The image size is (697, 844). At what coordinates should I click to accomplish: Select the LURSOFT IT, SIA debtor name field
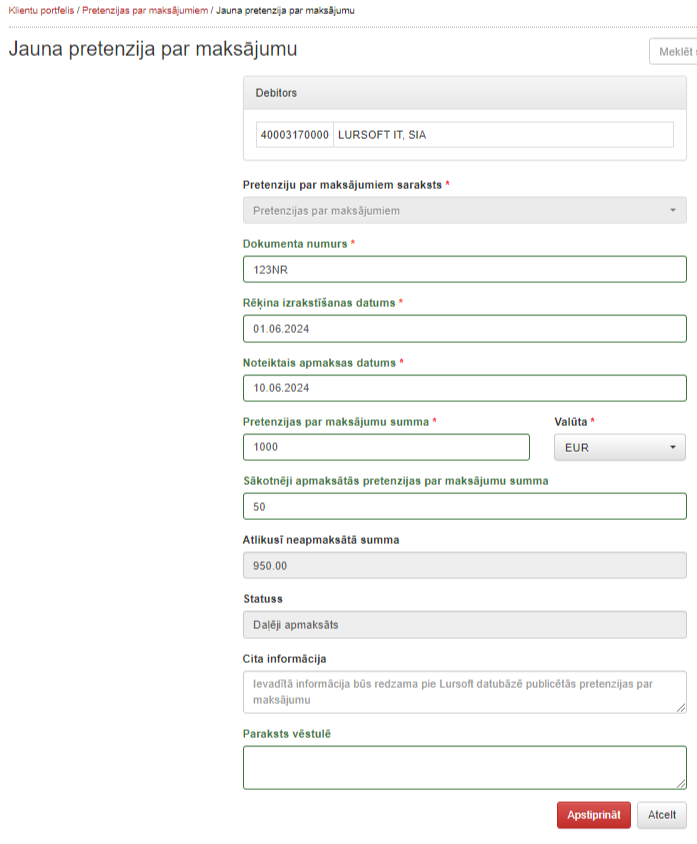coord(503,135)
